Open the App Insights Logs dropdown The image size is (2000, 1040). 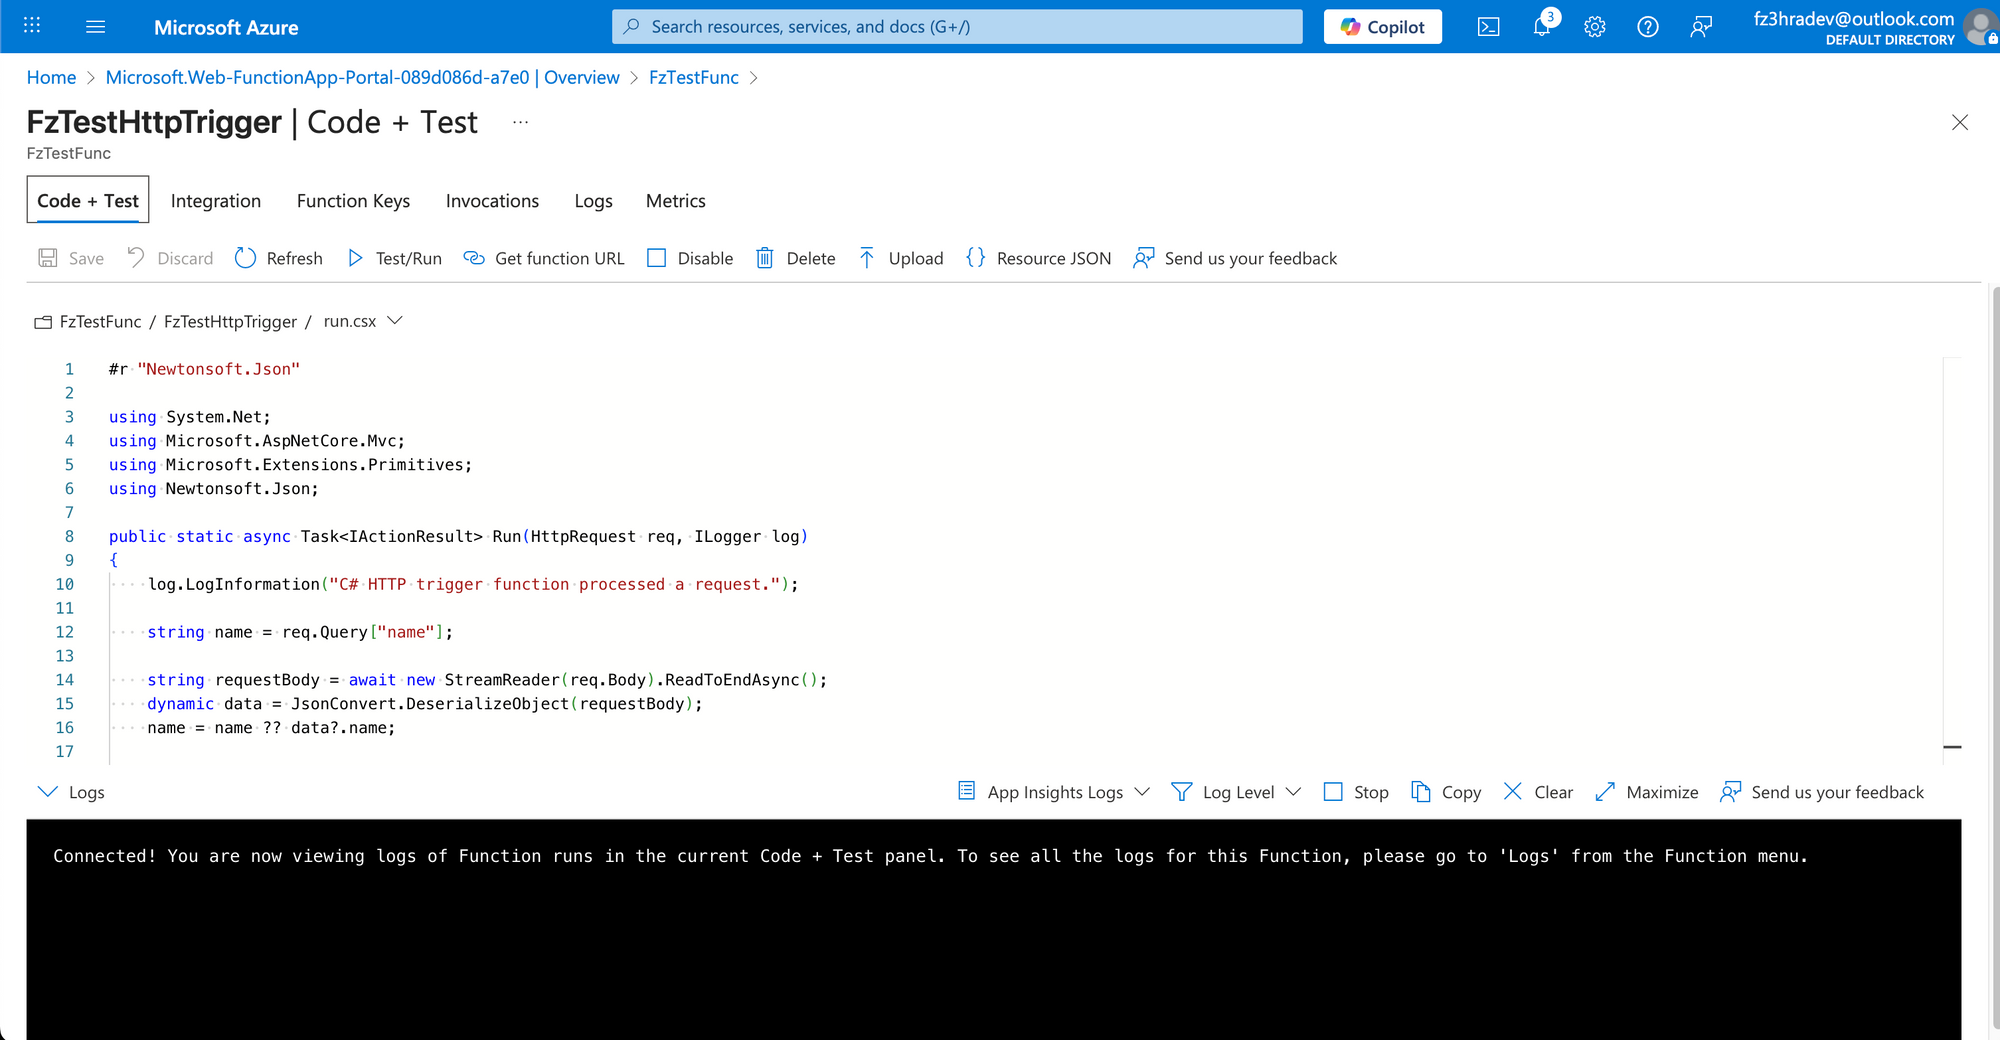point(1142,792)
